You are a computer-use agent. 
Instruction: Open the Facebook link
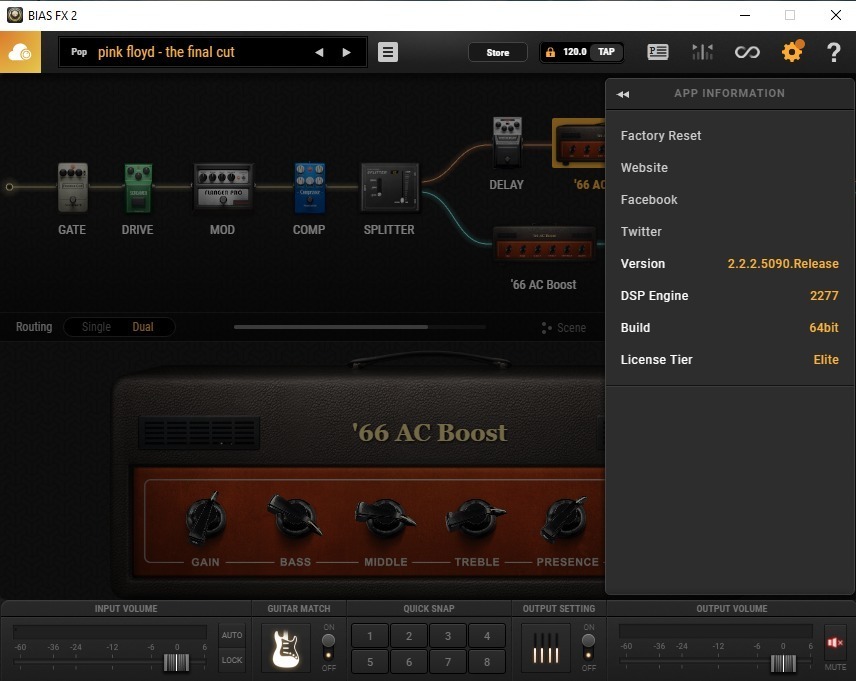tap(649, 200)
